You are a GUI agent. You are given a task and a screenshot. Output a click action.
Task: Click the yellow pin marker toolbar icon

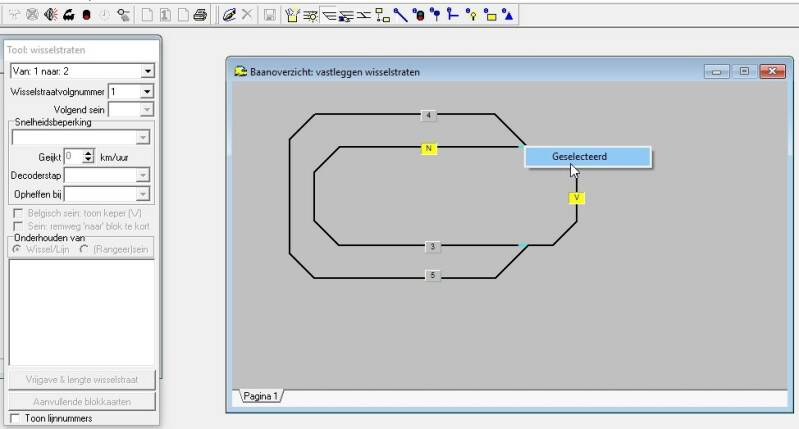pyautogui.click(x=472, y=15)
